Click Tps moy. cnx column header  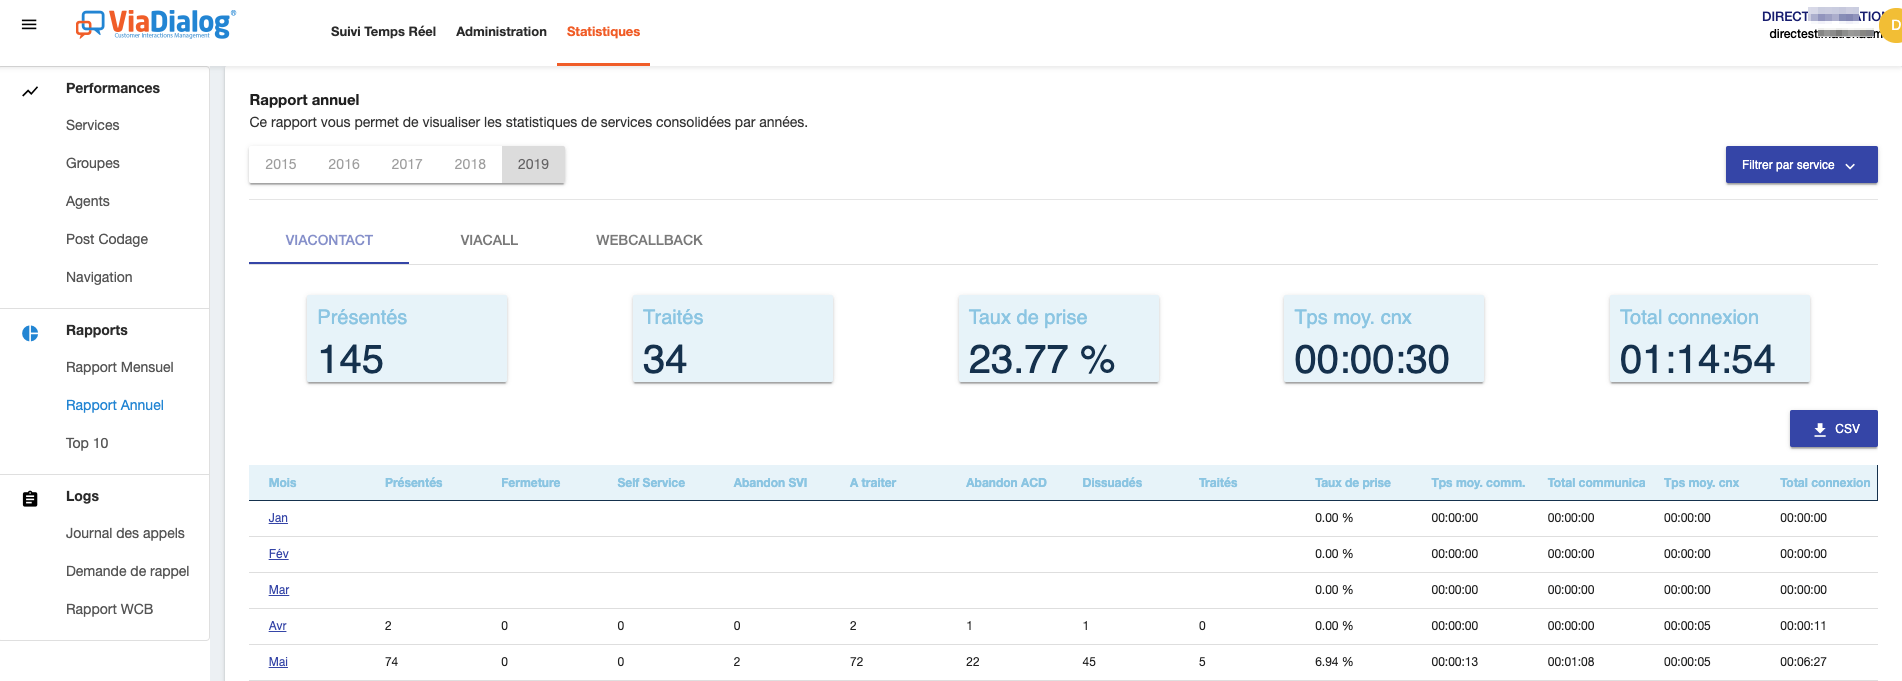tap(1701, 483)
